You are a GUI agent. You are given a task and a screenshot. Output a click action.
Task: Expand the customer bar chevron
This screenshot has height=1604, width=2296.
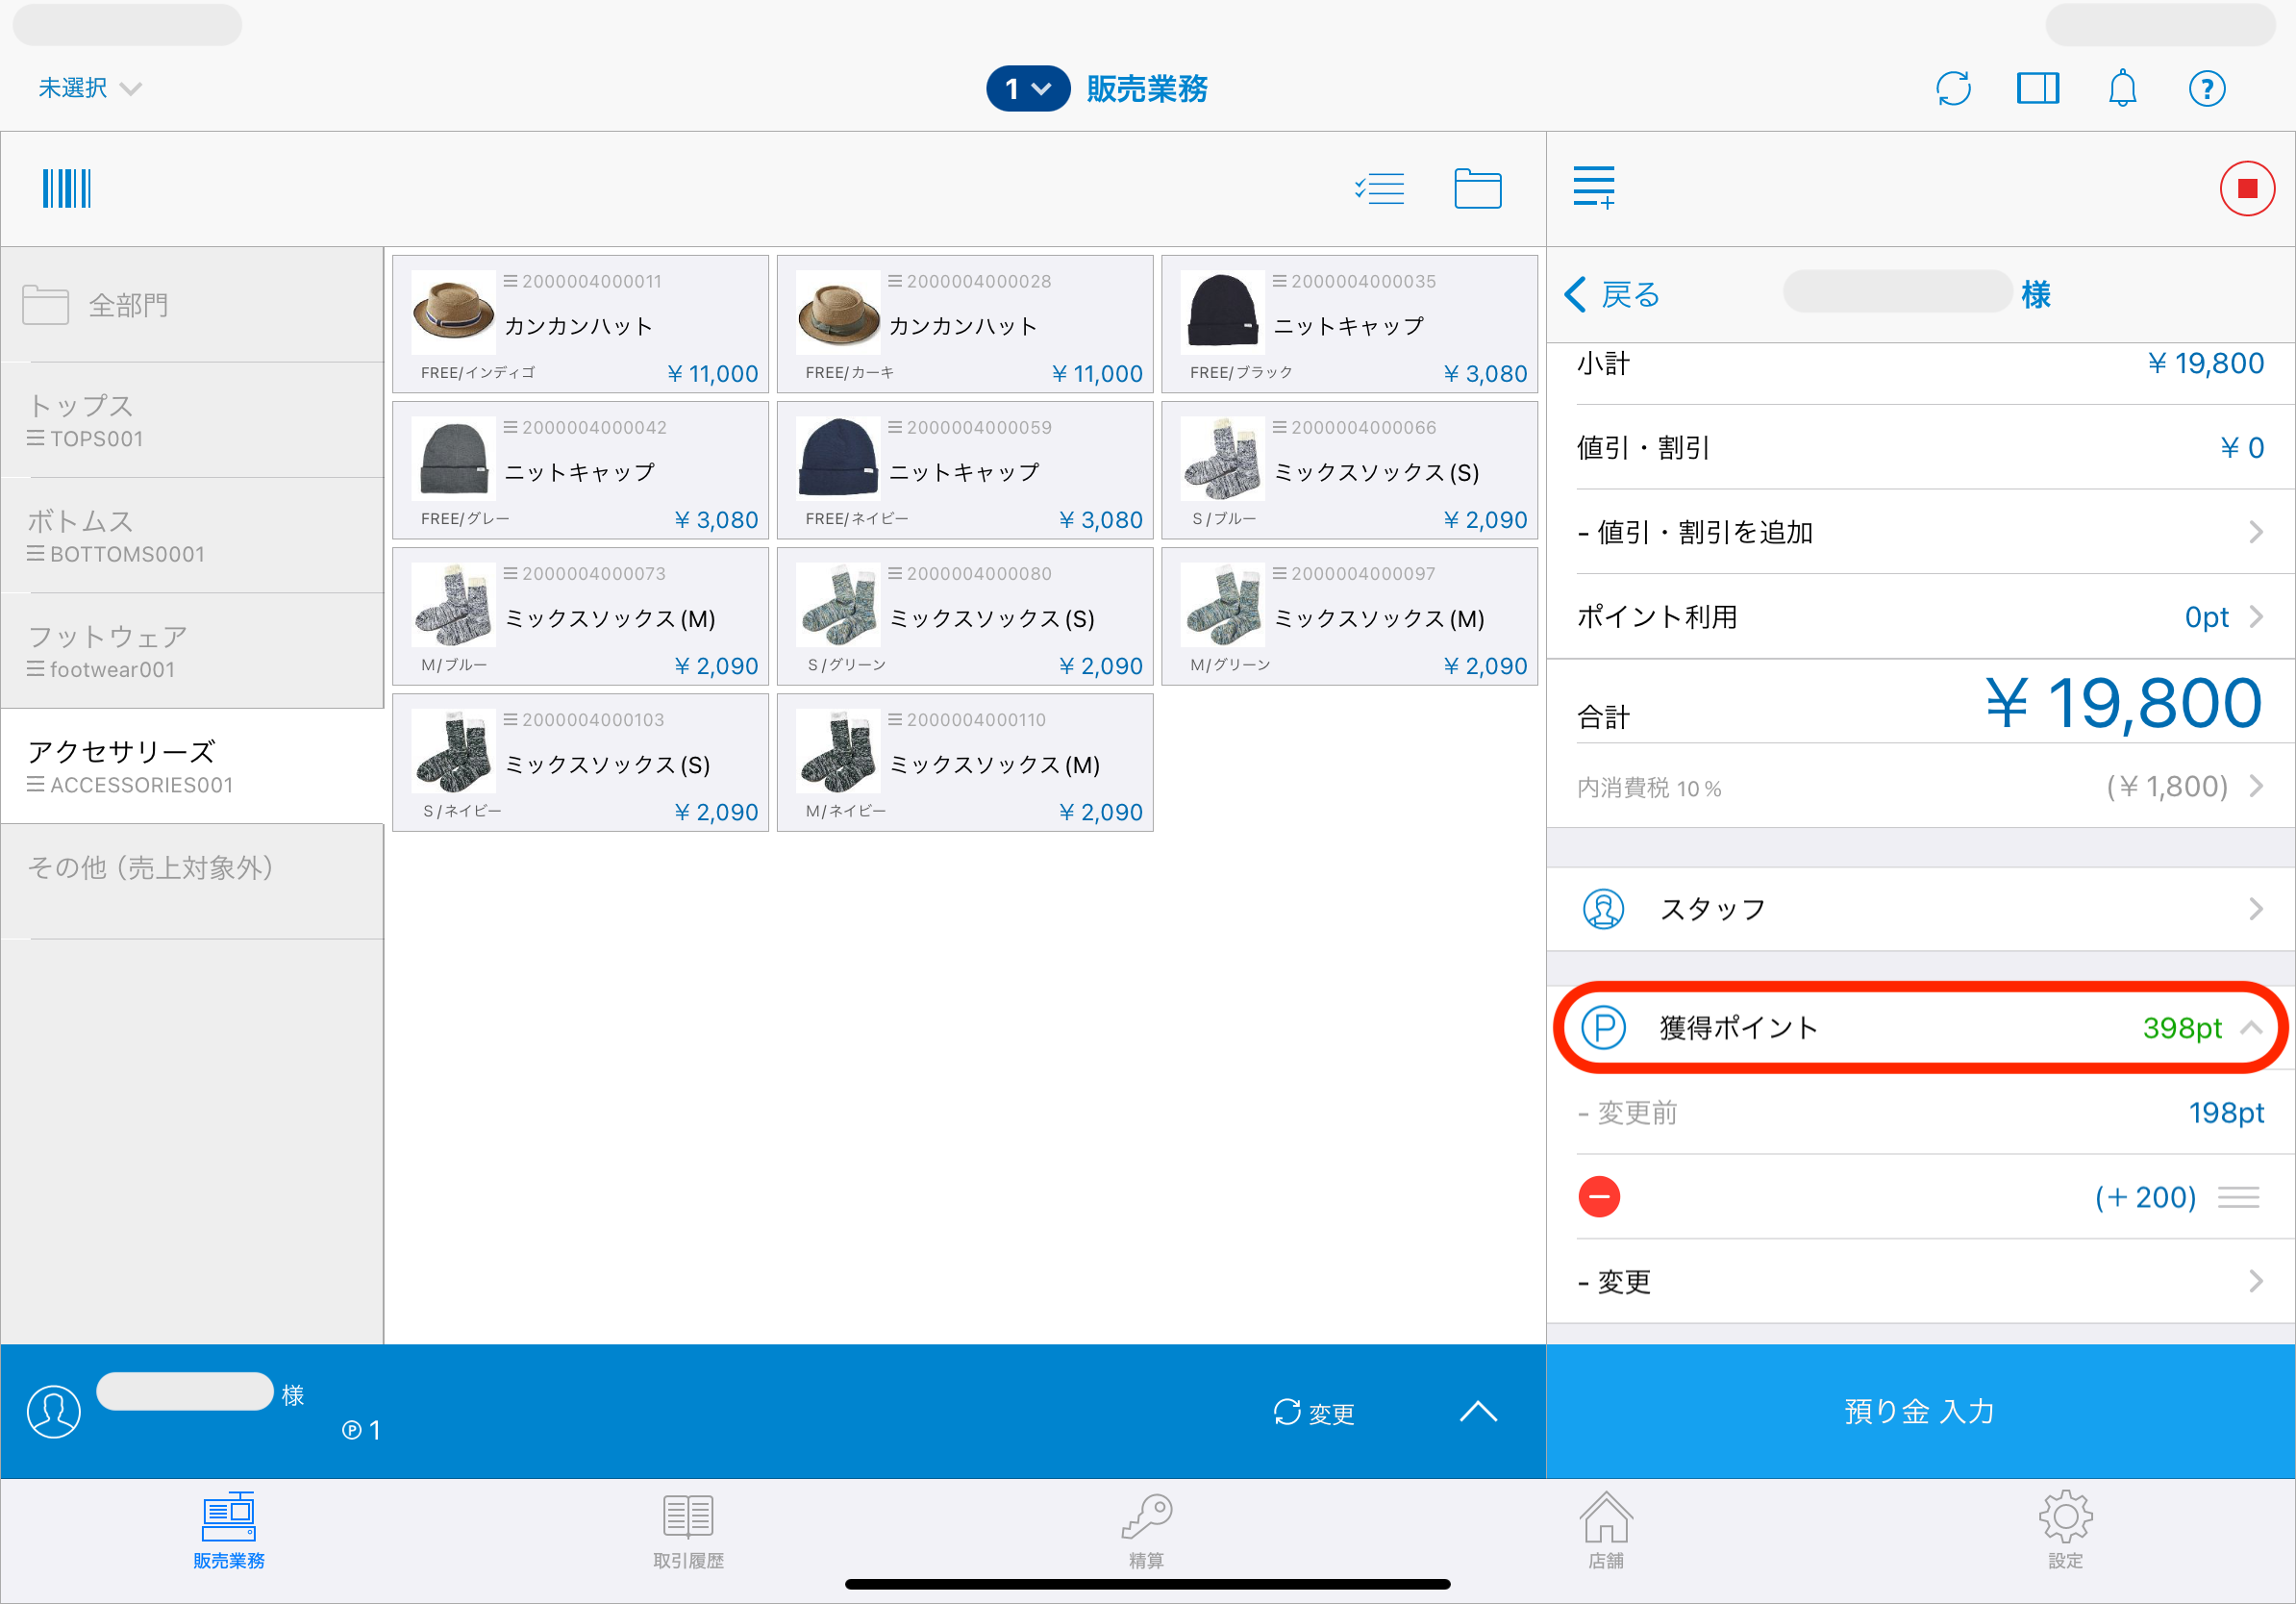1477,1411
